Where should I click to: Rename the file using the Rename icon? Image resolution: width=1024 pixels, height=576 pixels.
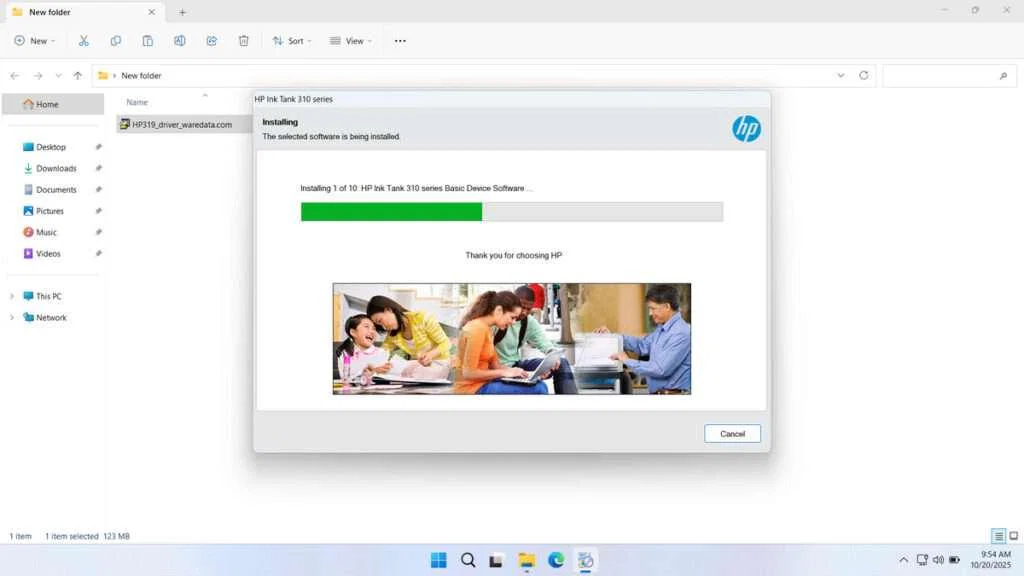point(180,40)
